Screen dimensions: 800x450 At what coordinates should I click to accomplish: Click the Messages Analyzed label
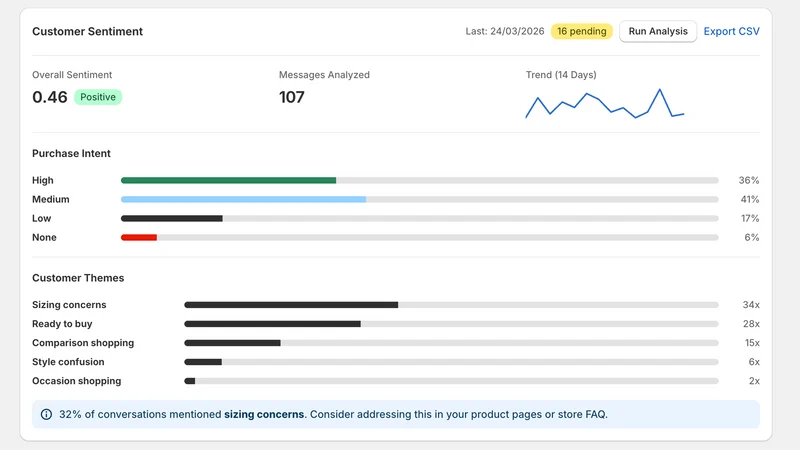point(324,74)
